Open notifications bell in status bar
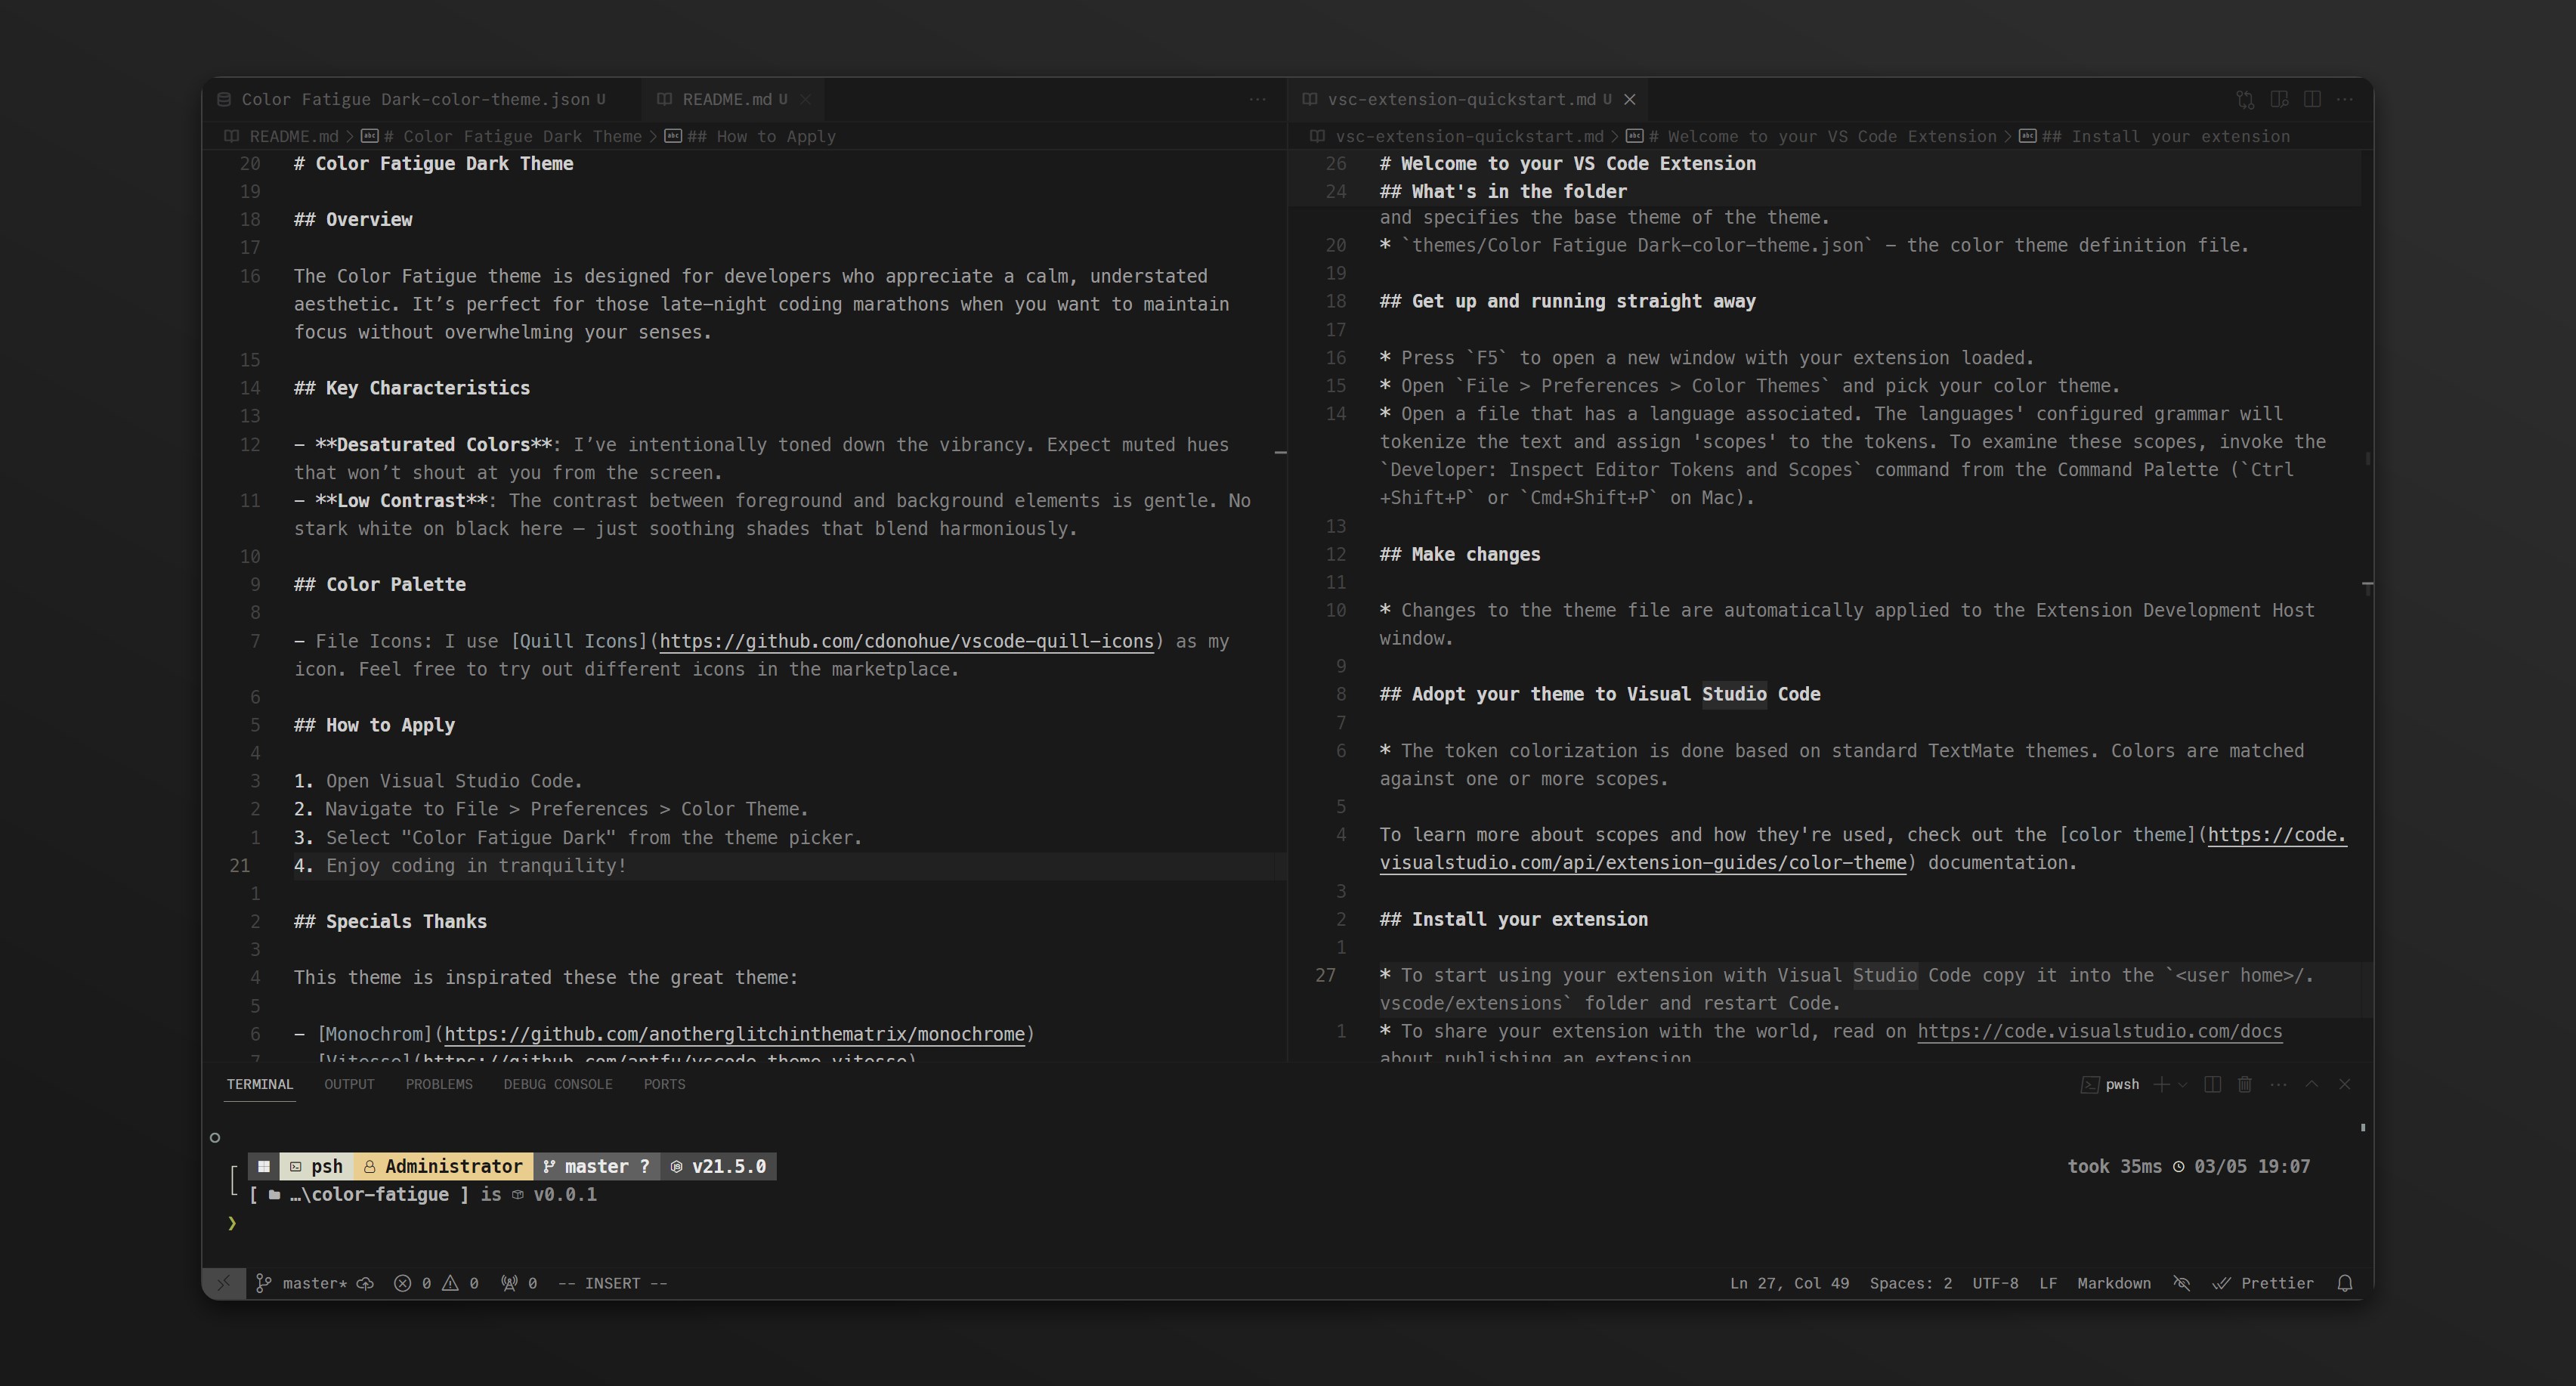 click(x=2344, y=1283)
